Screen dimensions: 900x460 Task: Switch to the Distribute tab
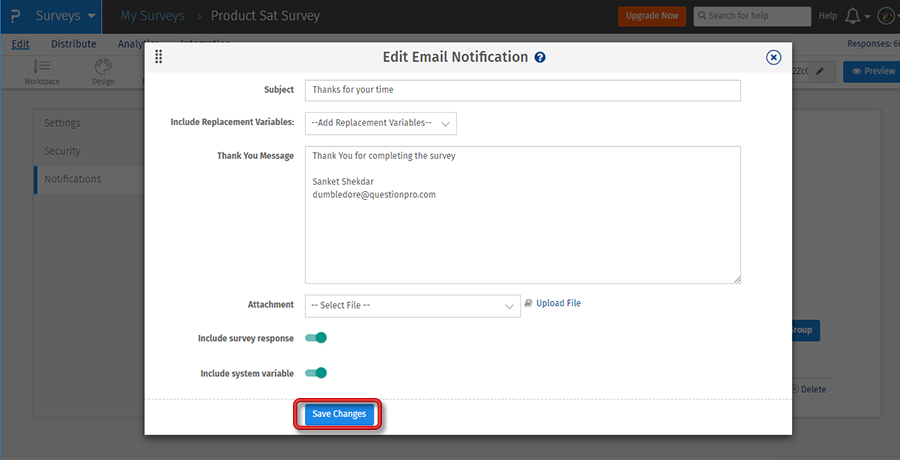click(74, 44)
